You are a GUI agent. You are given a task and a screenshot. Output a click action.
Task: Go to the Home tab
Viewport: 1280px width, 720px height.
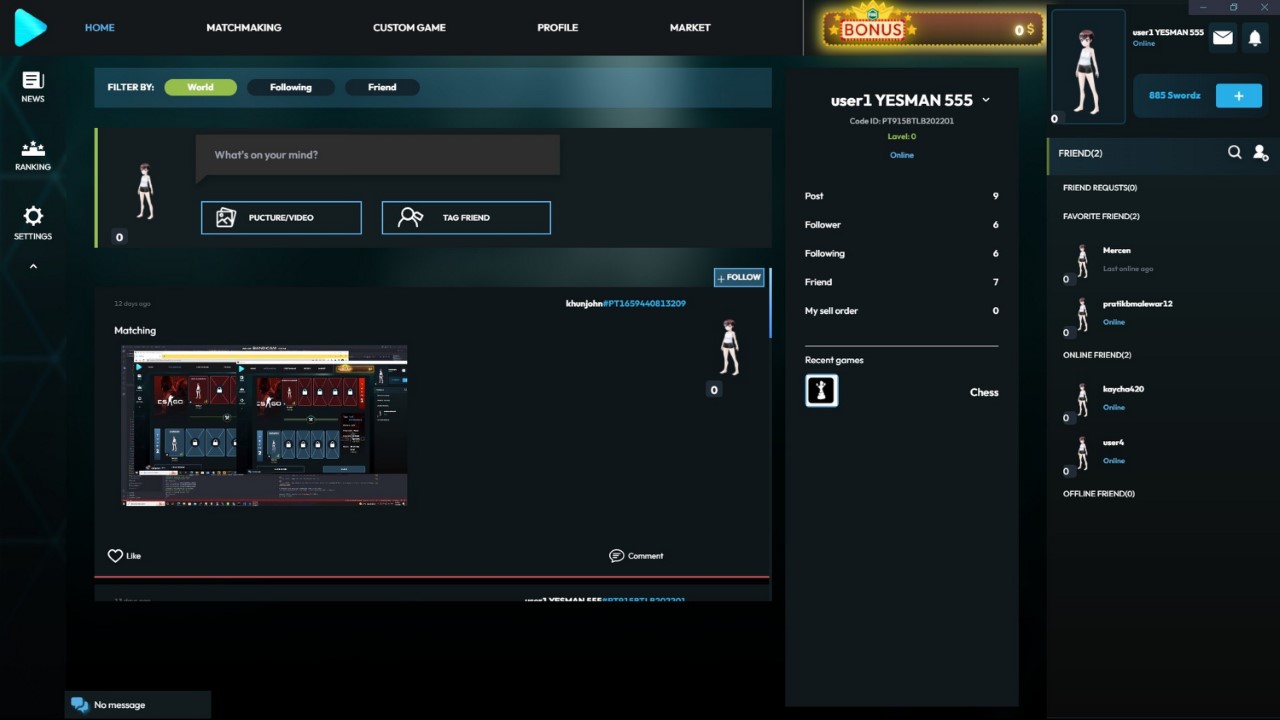tap(99, 27)
